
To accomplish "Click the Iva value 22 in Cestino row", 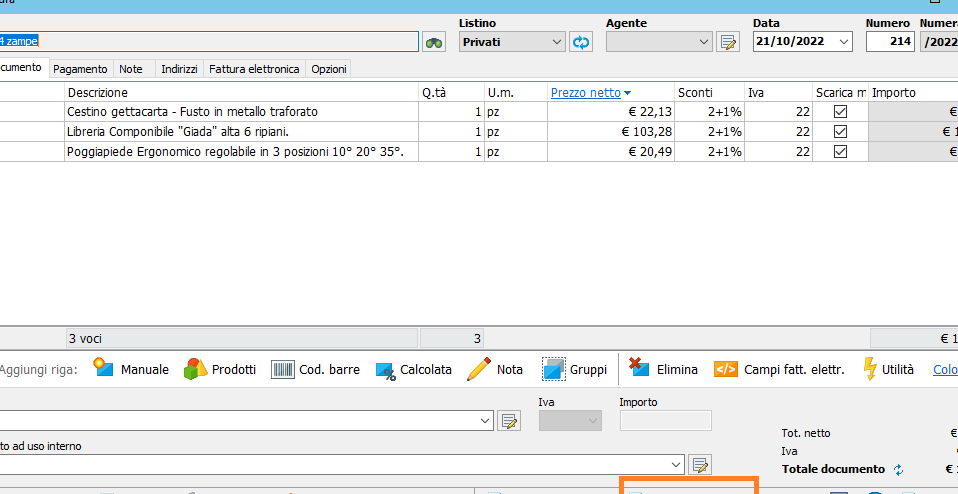I will pyautogui.click(x=778, y=112).
